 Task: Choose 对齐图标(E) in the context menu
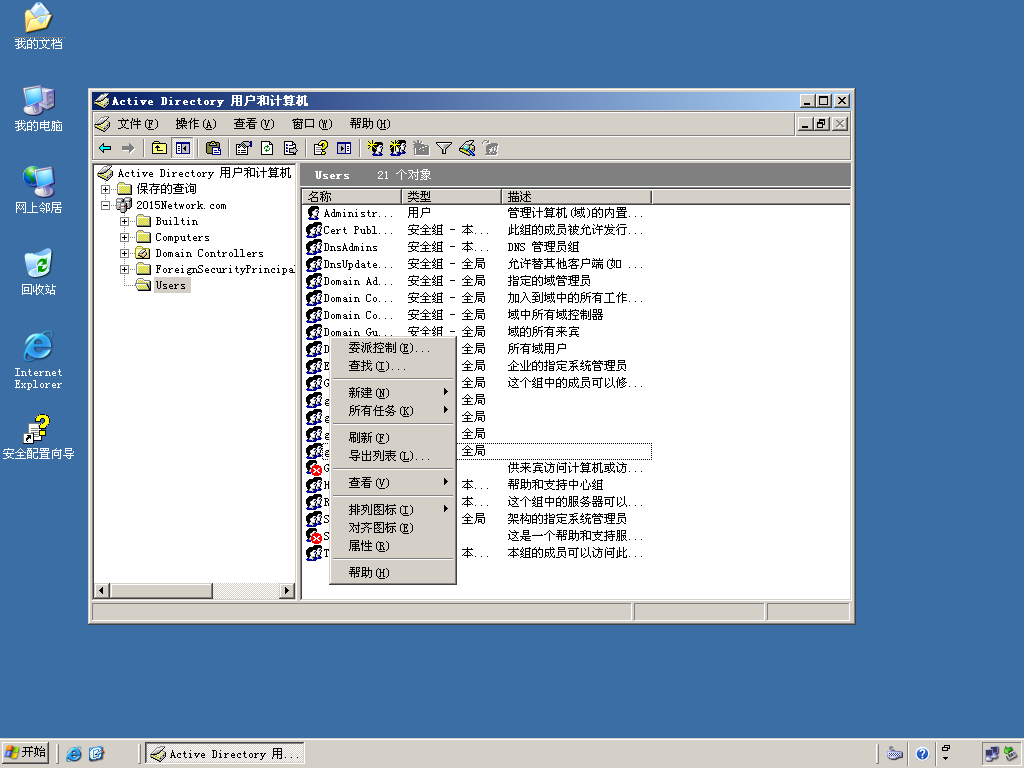coord(392,528)
